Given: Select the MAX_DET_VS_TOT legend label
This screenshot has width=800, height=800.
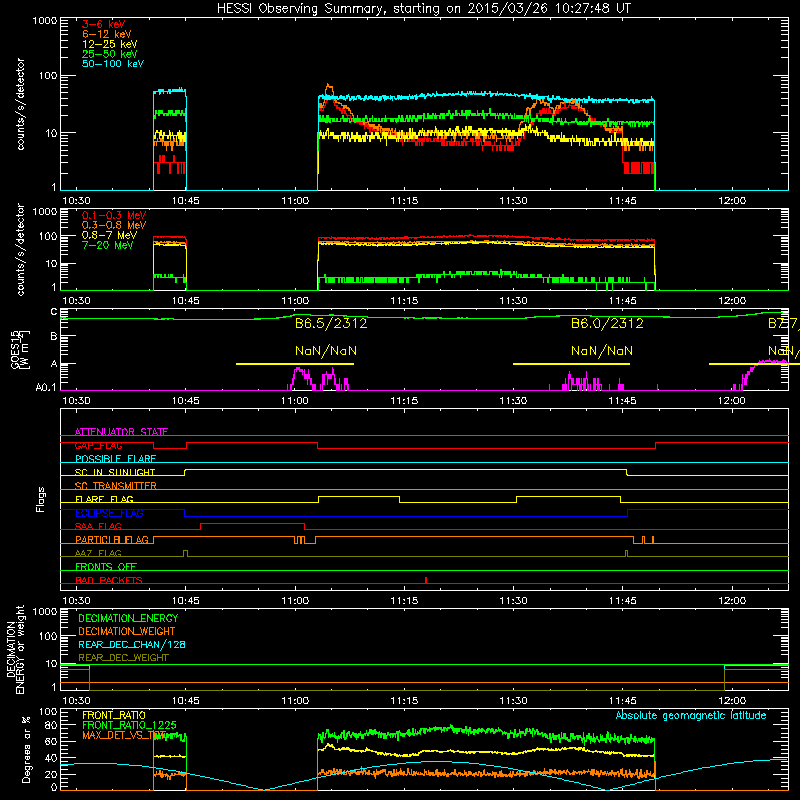Looking at the screenshot, I should click(x=124, y=735).
